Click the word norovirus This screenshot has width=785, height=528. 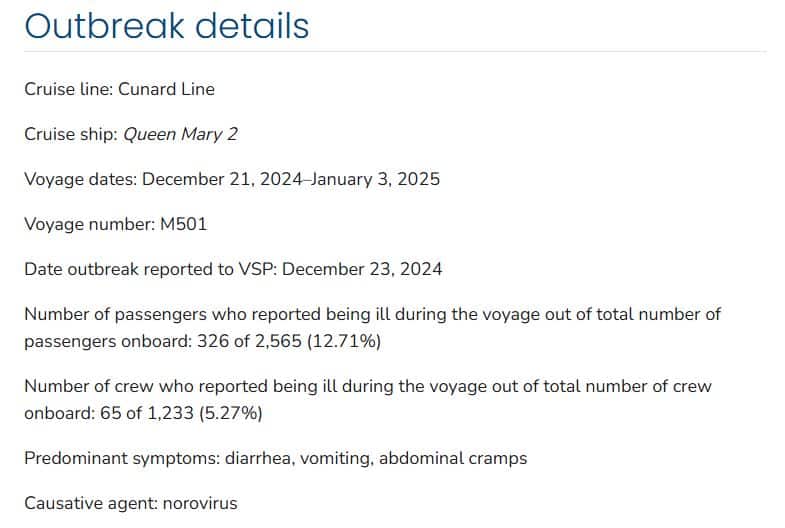200,503
